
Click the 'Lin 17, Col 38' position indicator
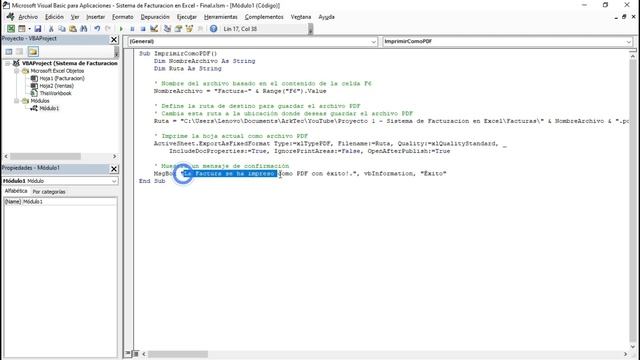pyautogui.click(x=240, y=29)
